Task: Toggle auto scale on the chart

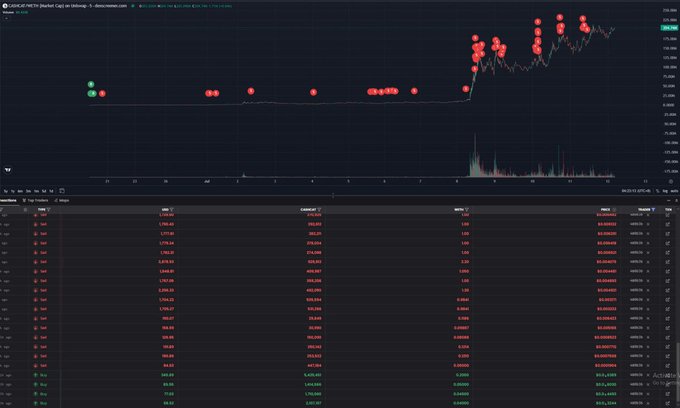Action: (674, 191)
